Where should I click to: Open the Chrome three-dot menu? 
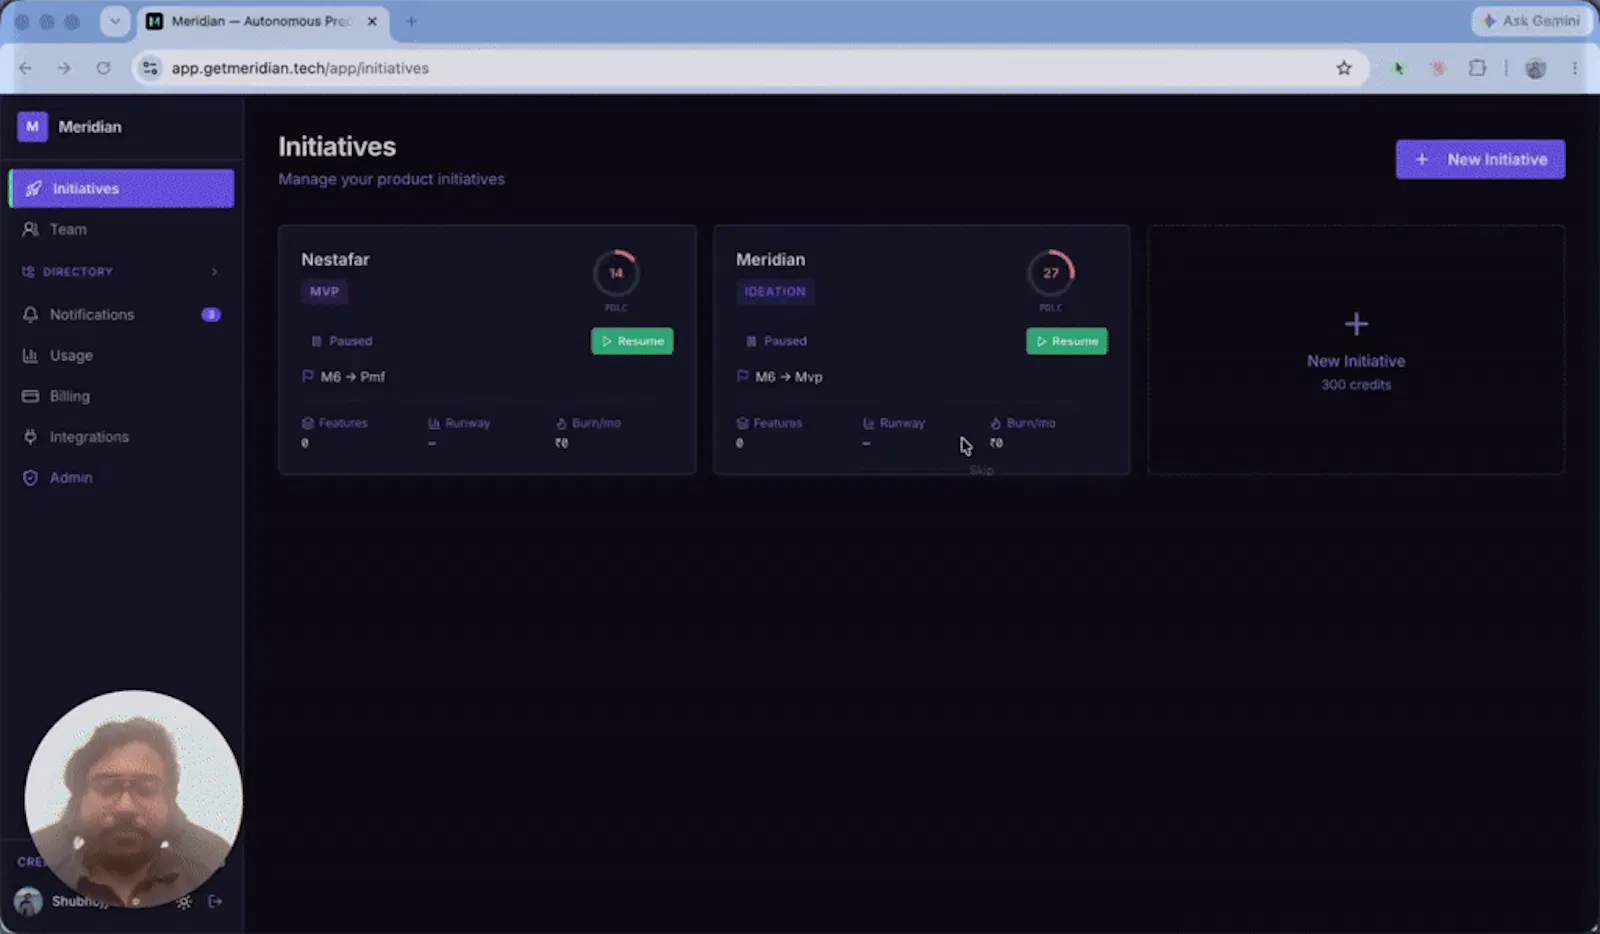pos(1574,68)
